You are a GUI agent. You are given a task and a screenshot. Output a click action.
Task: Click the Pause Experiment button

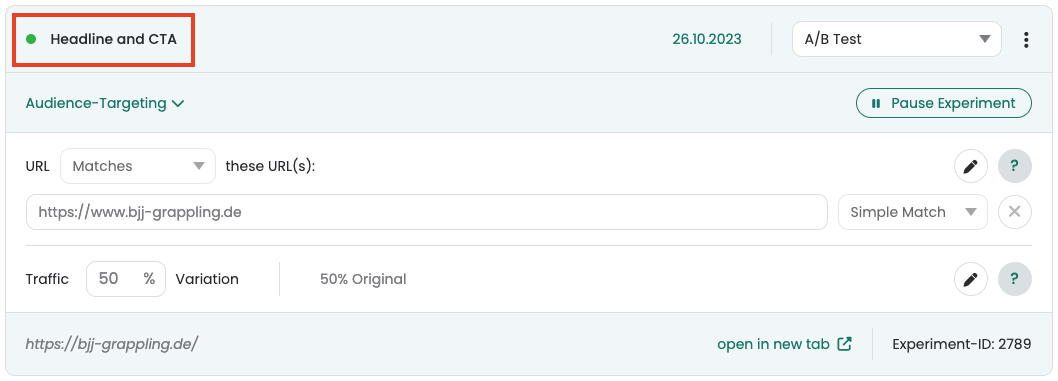(944, 103)
